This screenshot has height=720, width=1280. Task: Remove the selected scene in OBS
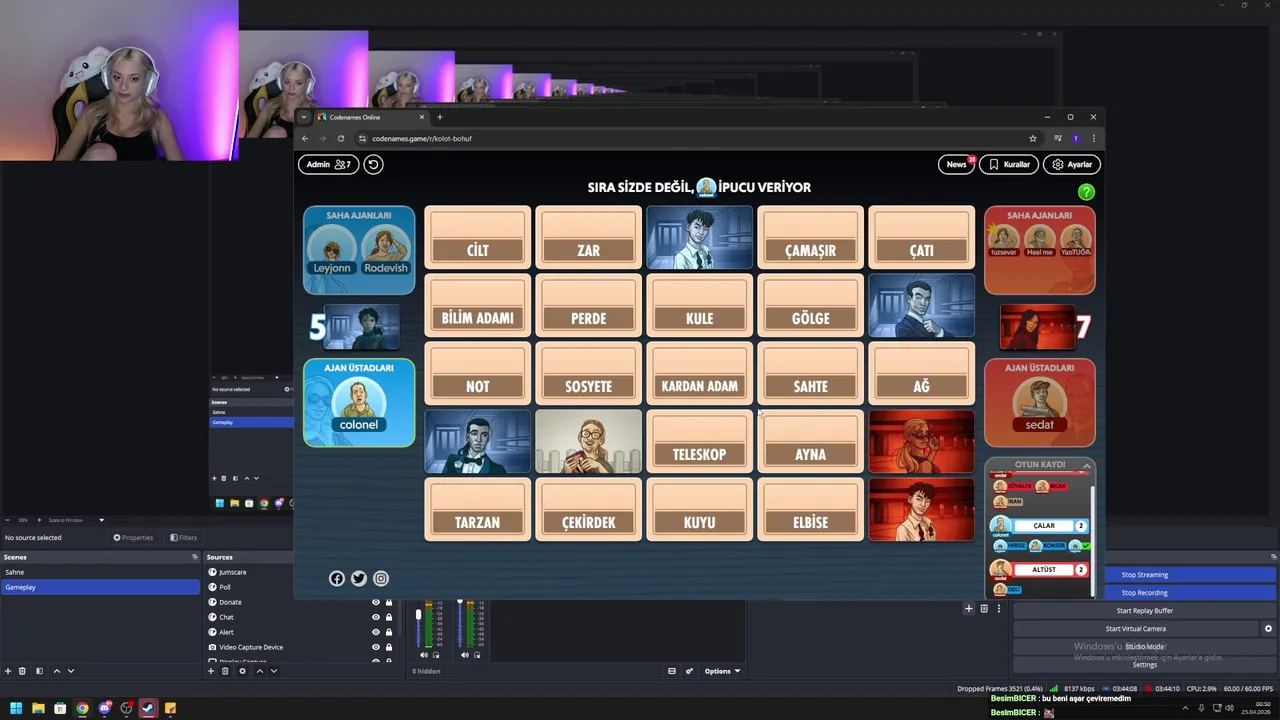click(22, 671)
